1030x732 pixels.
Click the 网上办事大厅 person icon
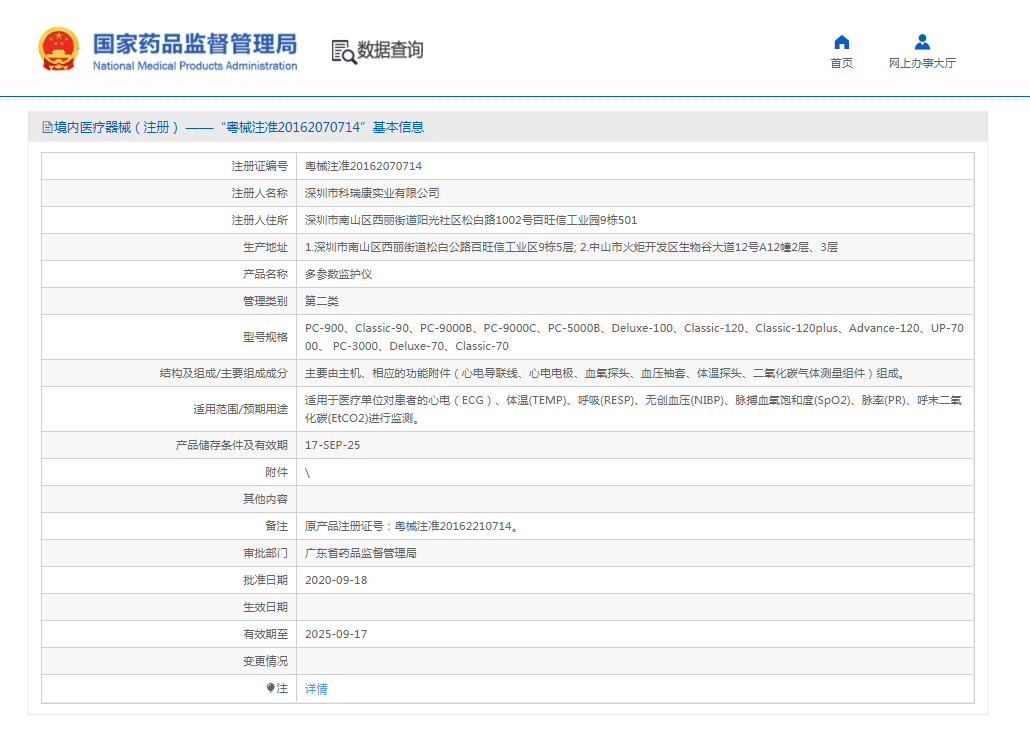pyautogui.click(x=921, y=40)
